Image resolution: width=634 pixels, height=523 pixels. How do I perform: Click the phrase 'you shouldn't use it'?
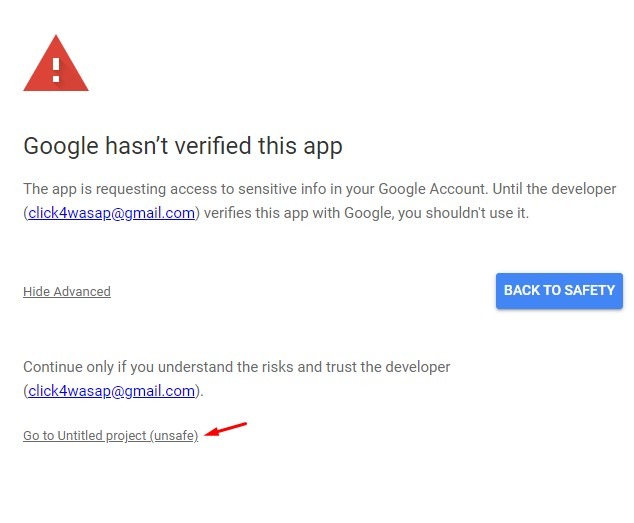(462, 213)
